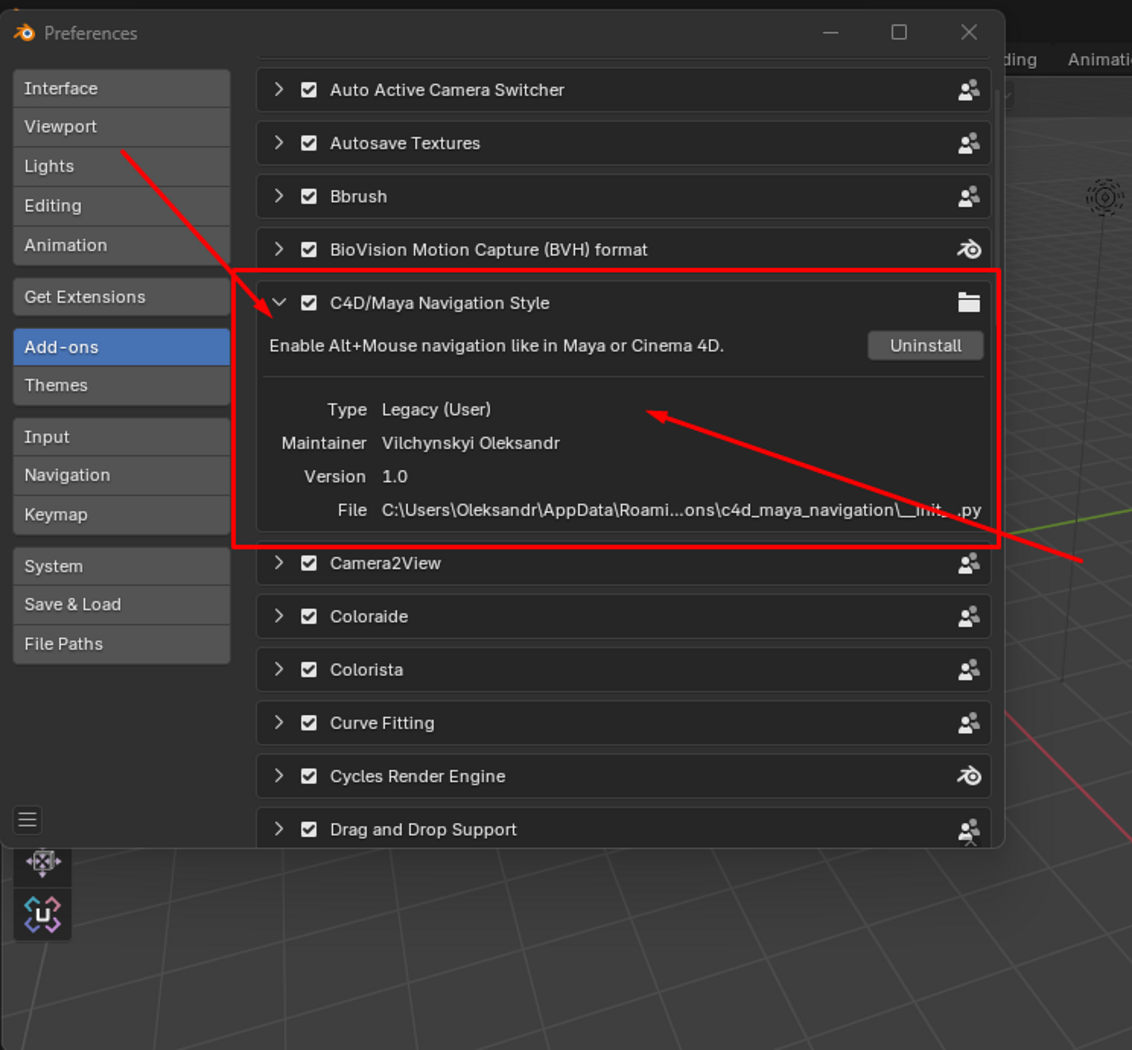The height and width of the screenshot is (1050, 1132).
Task: Click the maintainer name Vilchynskyi Oleksandr
Action: [471, 443]
